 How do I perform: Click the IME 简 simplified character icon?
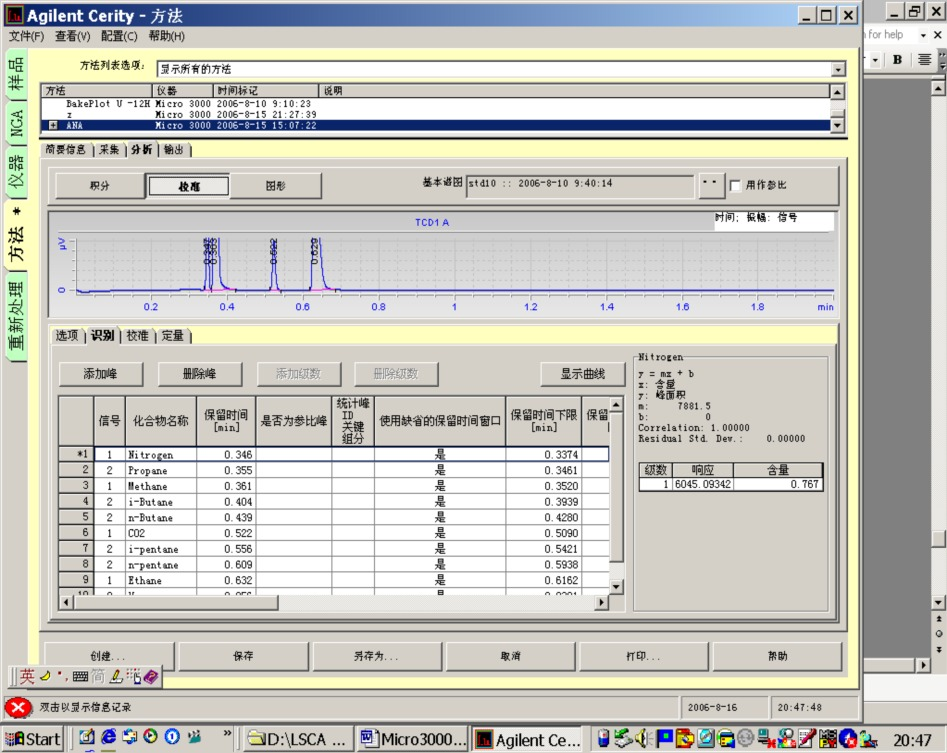[x=98, y=676]
